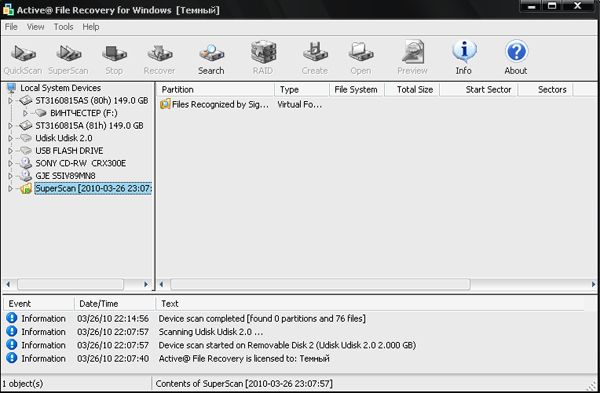
Task: Click the ВИНТЧЕСТЕР (F:) volume icon
Action: point(41,113)
